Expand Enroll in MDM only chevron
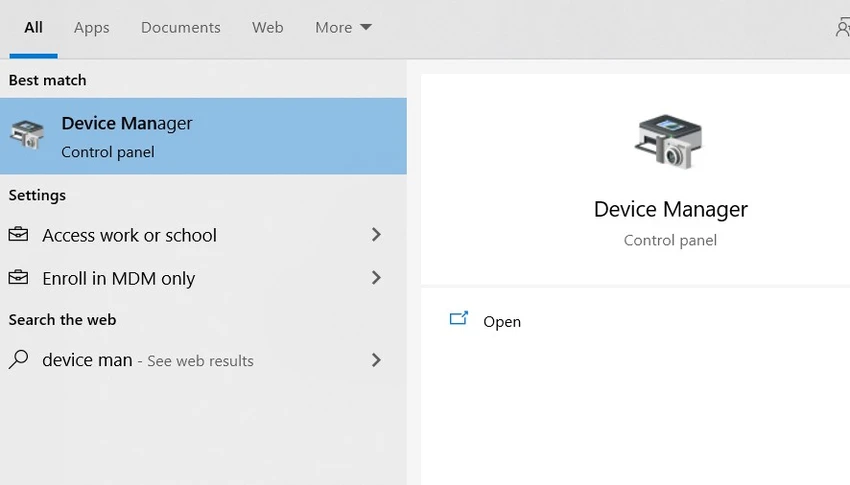Image resolution: width=850 pixels, height=485 pixels. click(x=376, y=278)
